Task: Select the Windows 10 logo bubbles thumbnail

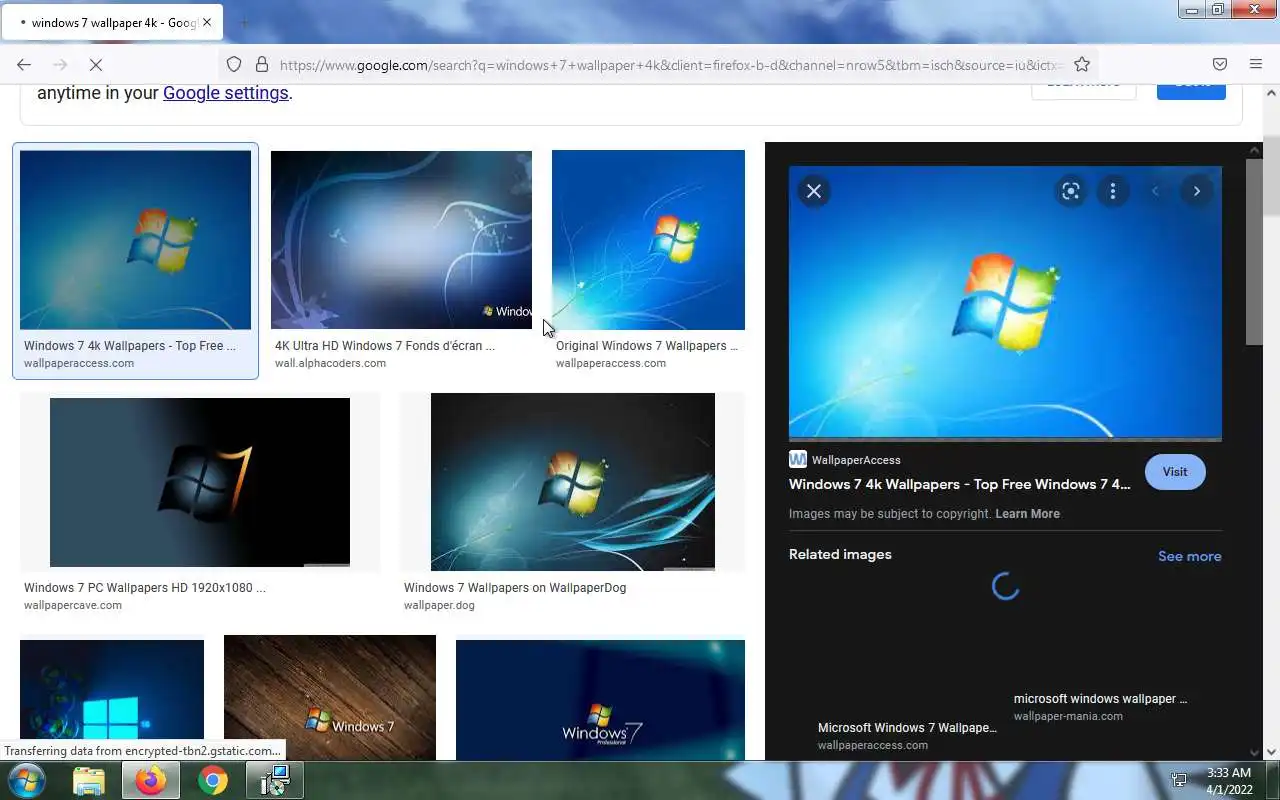Action: tap(112, 700)
